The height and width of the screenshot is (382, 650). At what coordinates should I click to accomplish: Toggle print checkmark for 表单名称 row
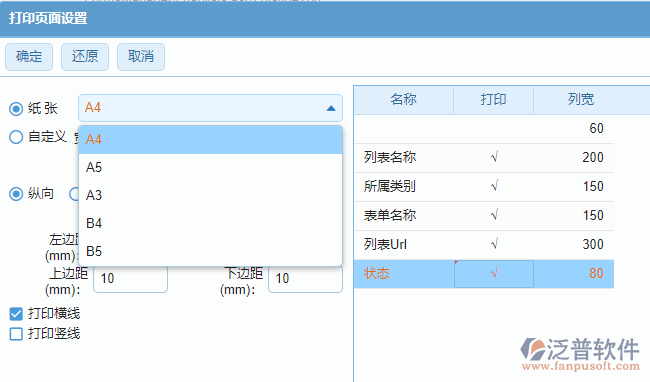(x=494, y=215)
